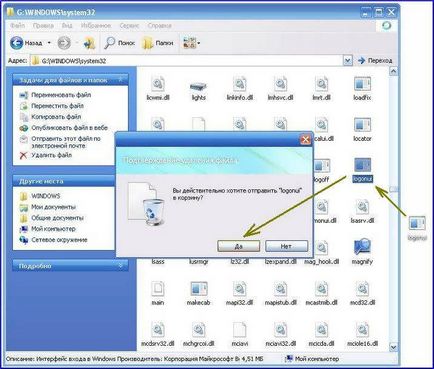Open the Правка menu
This screenshot has width=434, height=369.
pos(43,25)
